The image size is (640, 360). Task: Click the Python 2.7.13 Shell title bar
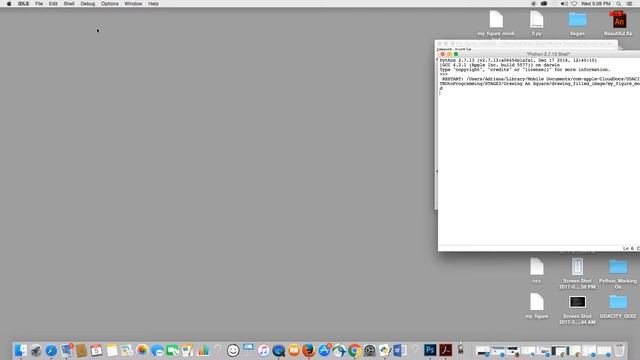pos(548,54)
